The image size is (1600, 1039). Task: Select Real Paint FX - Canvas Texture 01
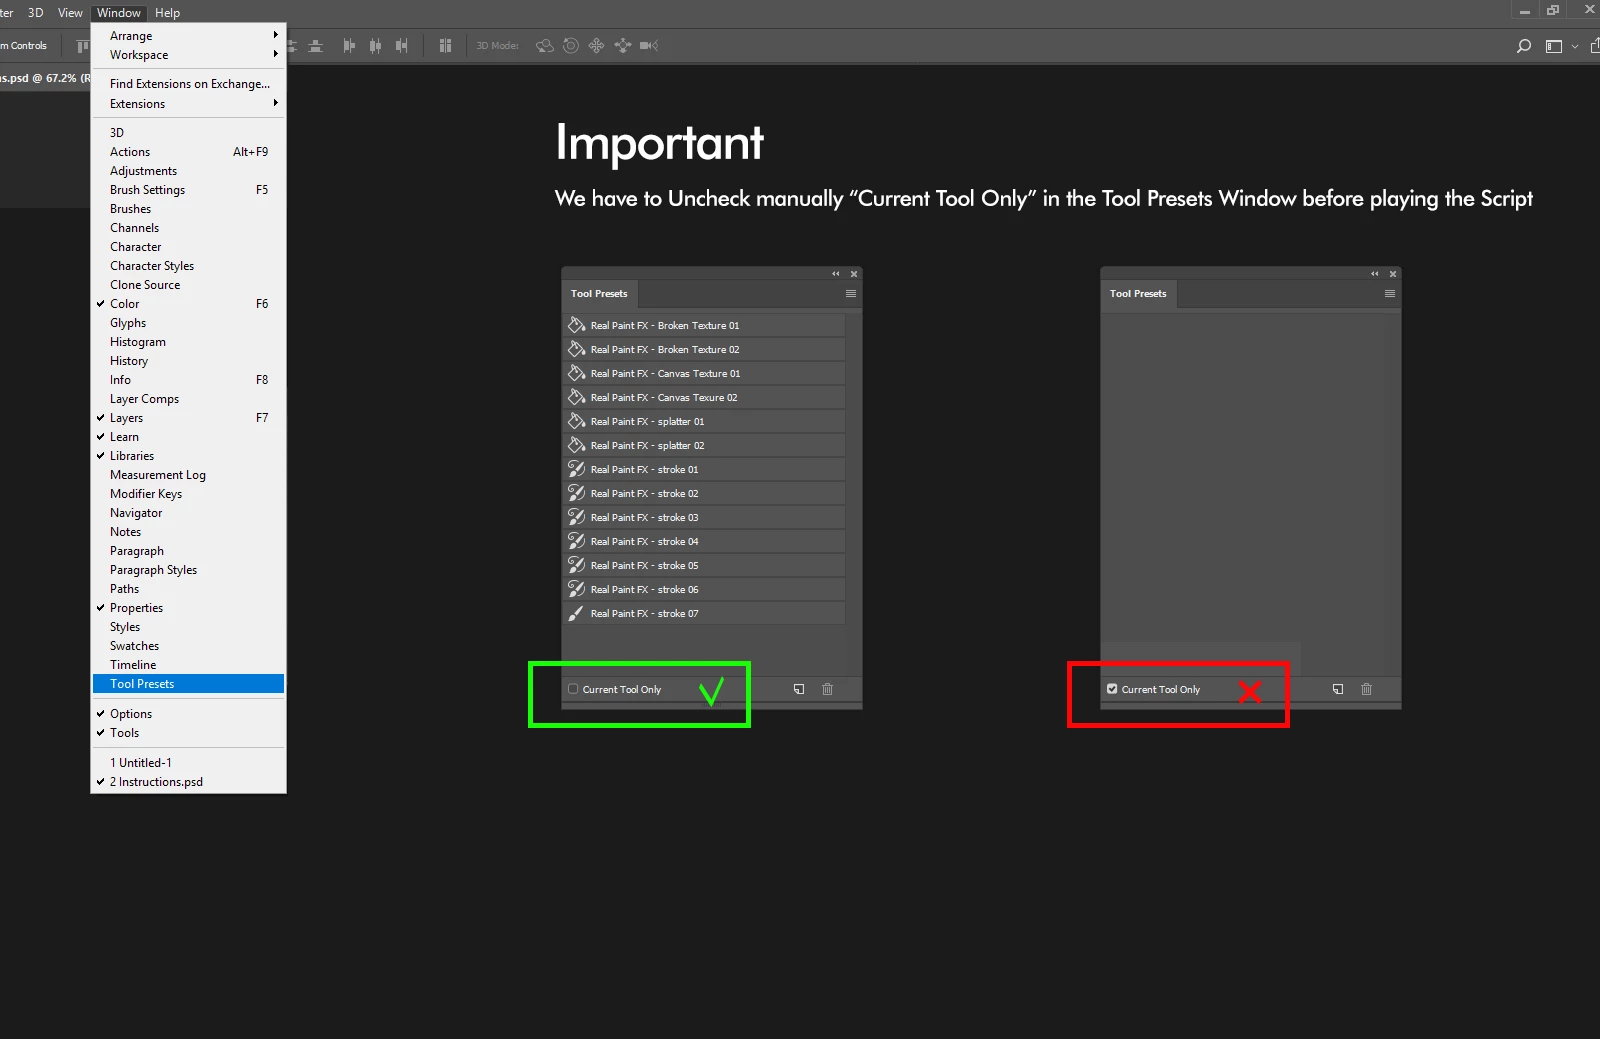705,373
